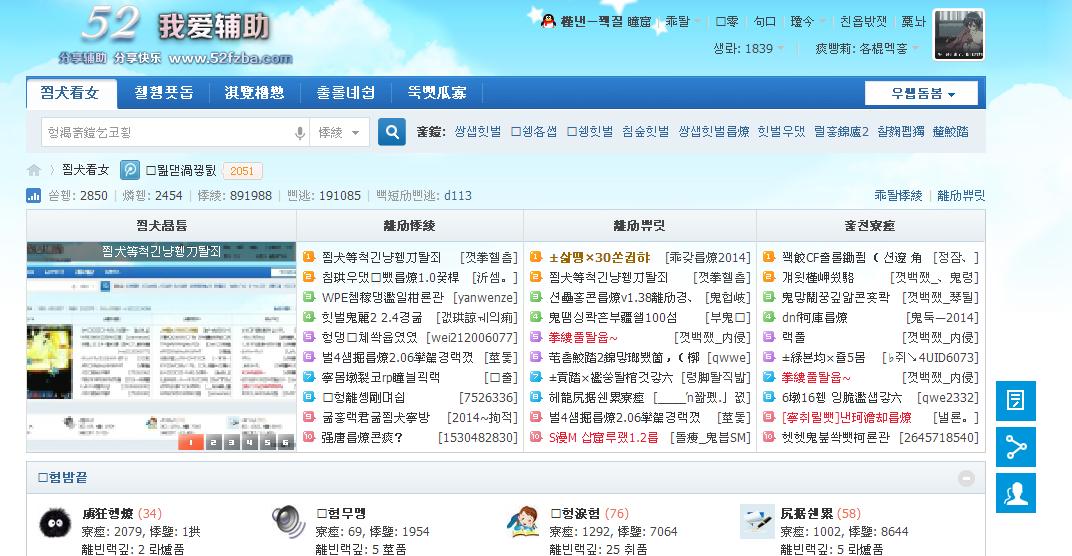Open the speaker icon forum section

tap(288, 522)
